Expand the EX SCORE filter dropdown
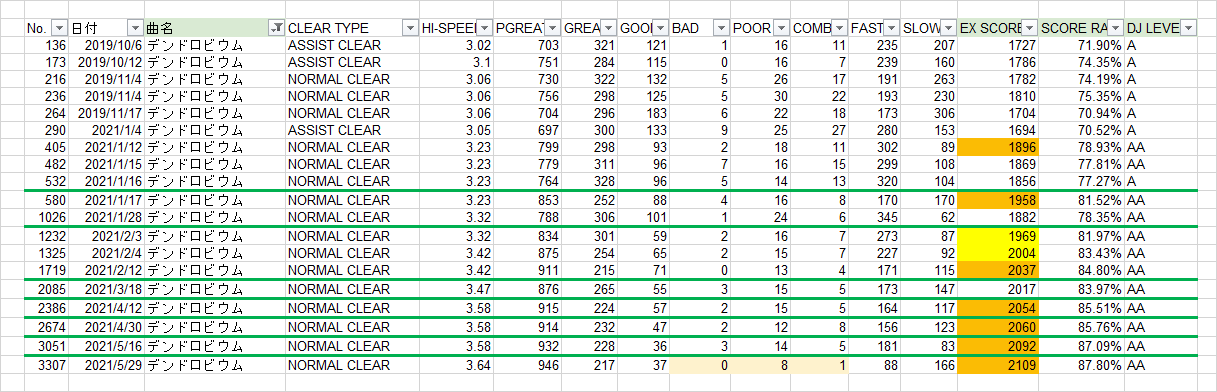 [x=1030, y=28]
